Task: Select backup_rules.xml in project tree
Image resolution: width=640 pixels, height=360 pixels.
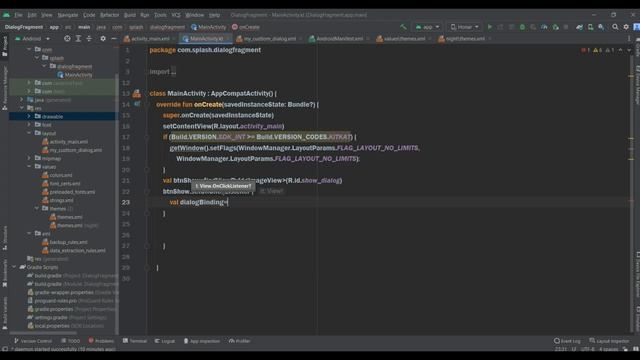Action: (x=65, y=242)
